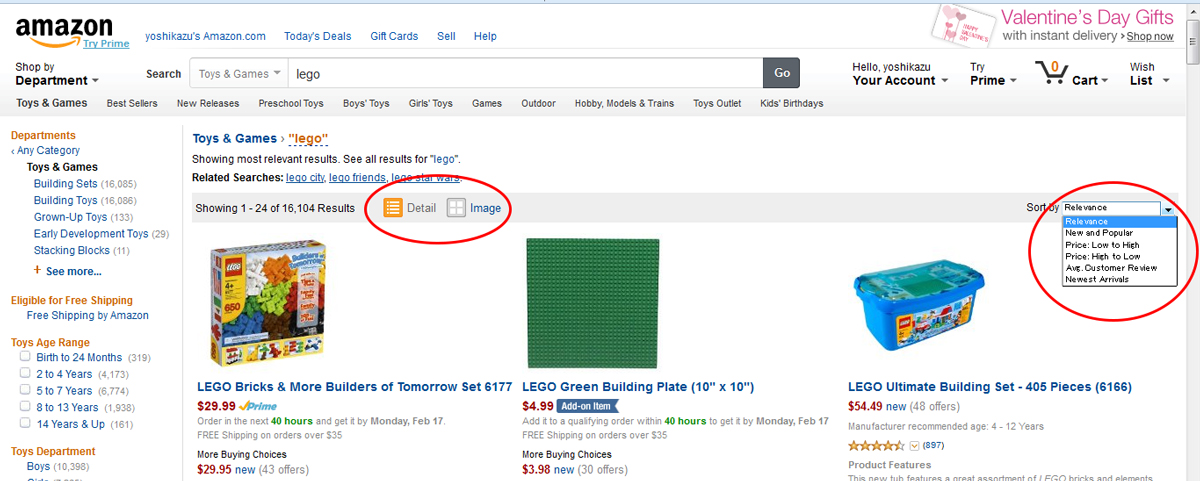Image resolution: width=1200 pixels, height=481 pixels.
Task: Select 'Price: Low to High' sort option
Action: tap(1102, 245)
